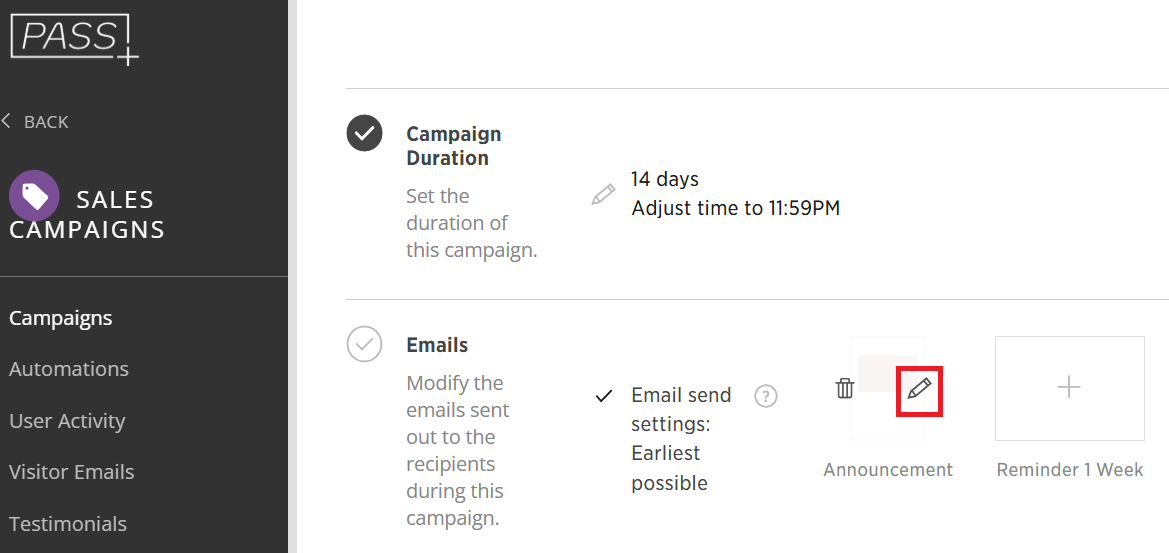Open Automations in the sidebar
This screenshot has height=553, width=1169.
click(69, 369)
